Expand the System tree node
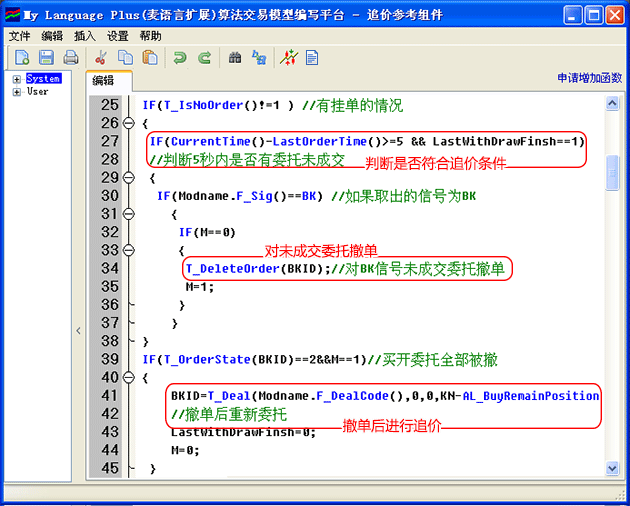The height and width of the screenshot is (506, 630). click(16, 79)
